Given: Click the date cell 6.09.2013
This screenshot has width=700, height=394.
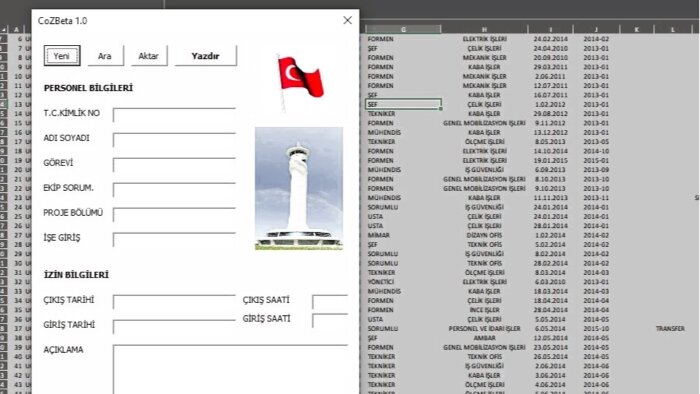Looking at the screenshot, I should (x=550, y=170).
